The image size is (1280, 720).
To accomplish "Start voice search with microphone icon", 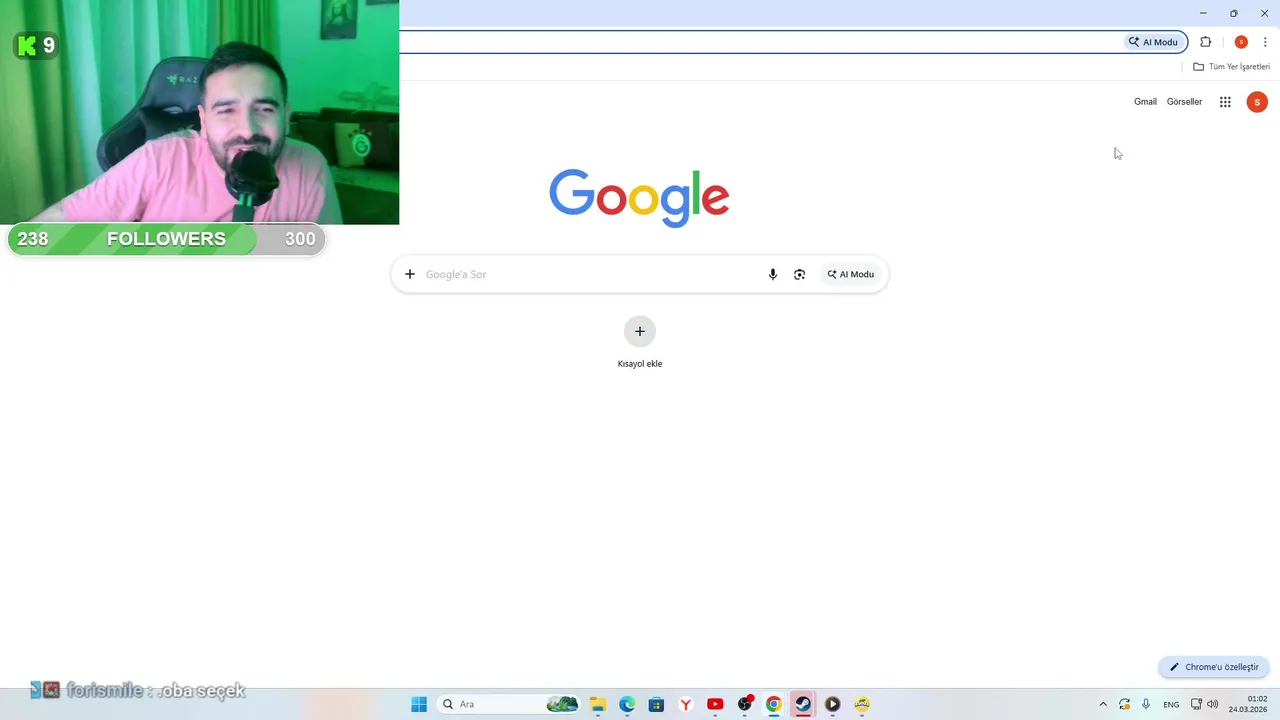I will (772, 274).
